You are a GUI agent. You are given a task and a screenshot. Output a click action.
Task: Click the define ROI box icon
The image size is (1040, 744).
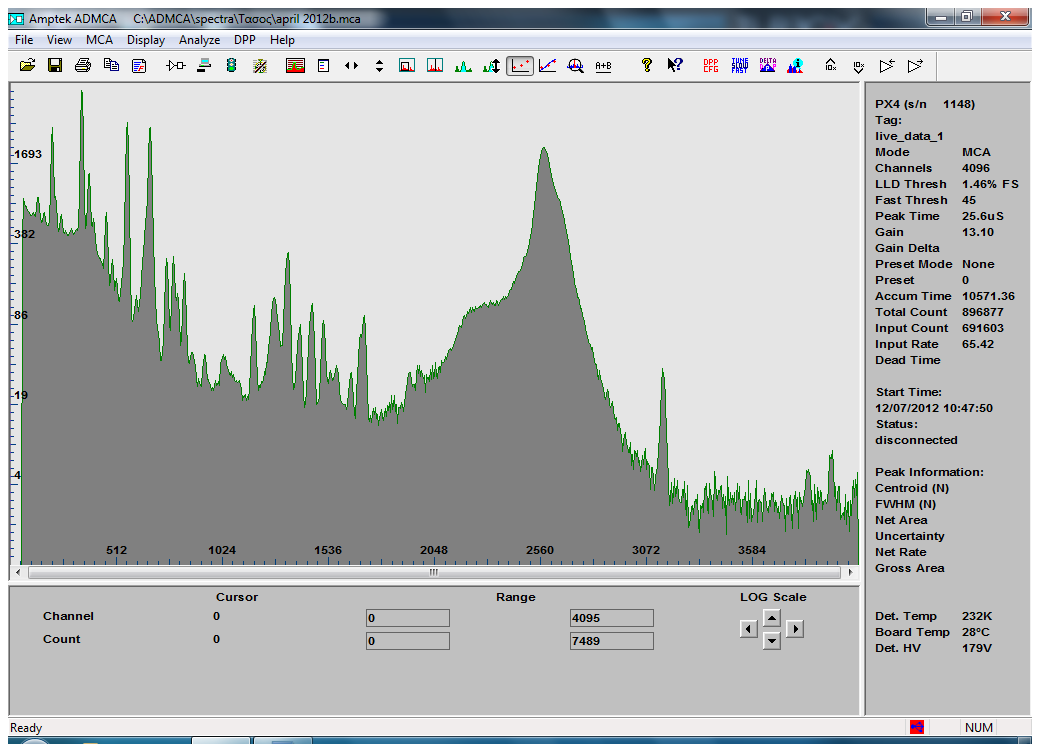point(407,65)
